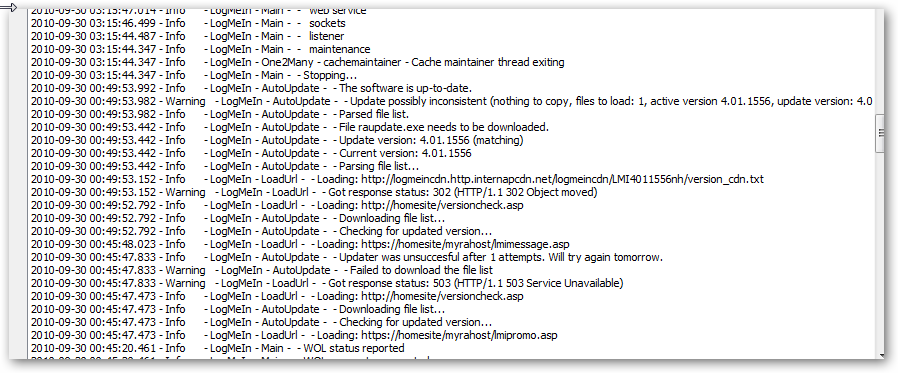This screenshot has height=373, width=898.
Task: Click the vertical scrollbar thumb grip
Action: pyautogui.click(x=882, y=132)
